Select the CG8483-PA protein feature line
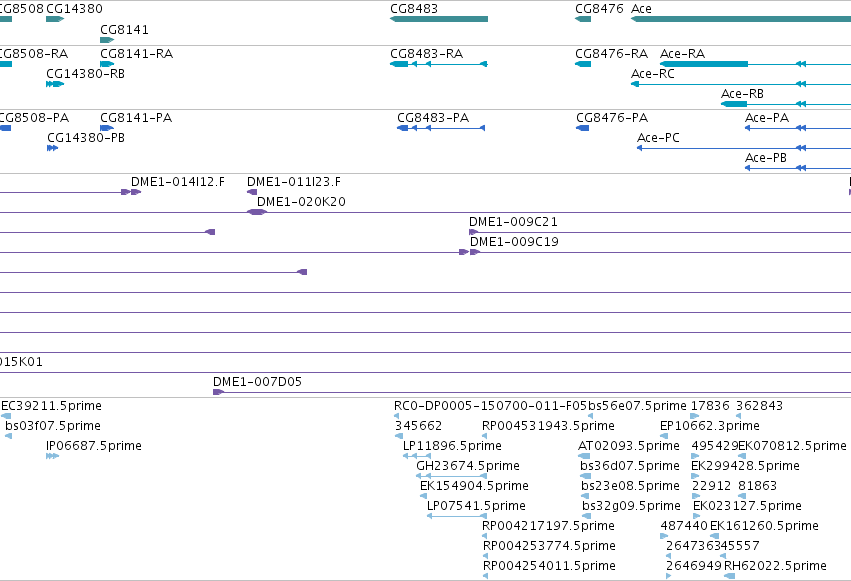The width and height of the screenshot is (851, 581). [441, 128]
